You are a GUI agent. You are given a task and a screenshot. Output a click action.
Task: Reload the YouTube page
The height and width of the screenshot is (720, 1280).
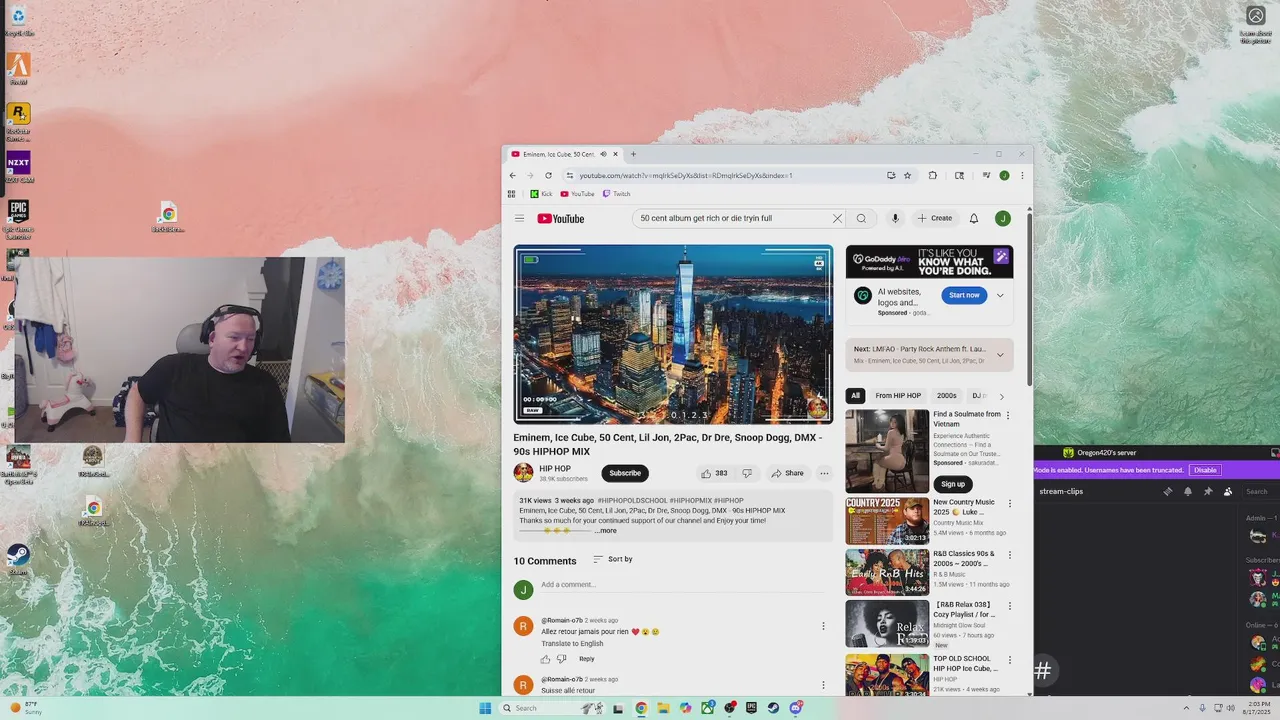[548, 175]
